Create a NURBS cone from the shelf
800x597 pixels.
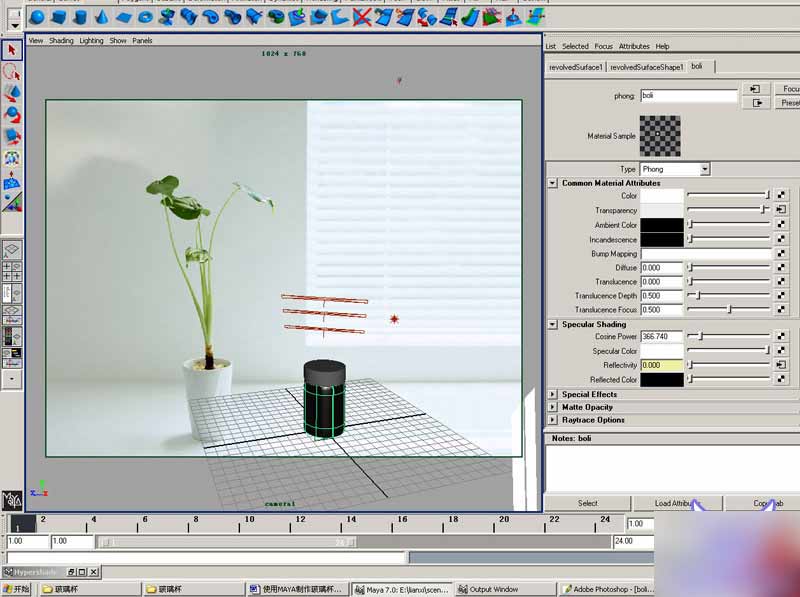[x=102, y=17]
